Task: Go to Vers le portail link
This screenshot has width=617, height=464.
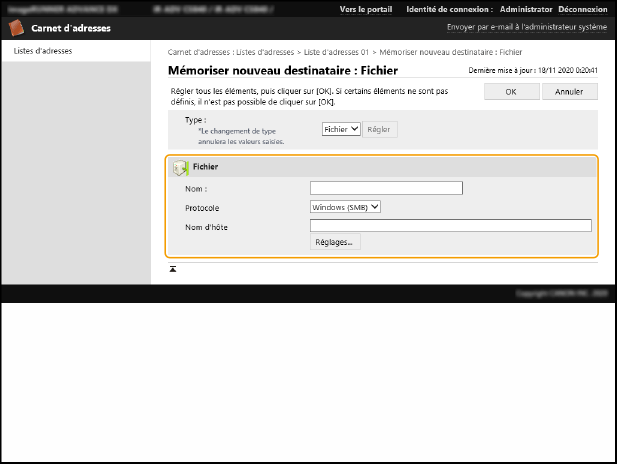Action: 368,8
